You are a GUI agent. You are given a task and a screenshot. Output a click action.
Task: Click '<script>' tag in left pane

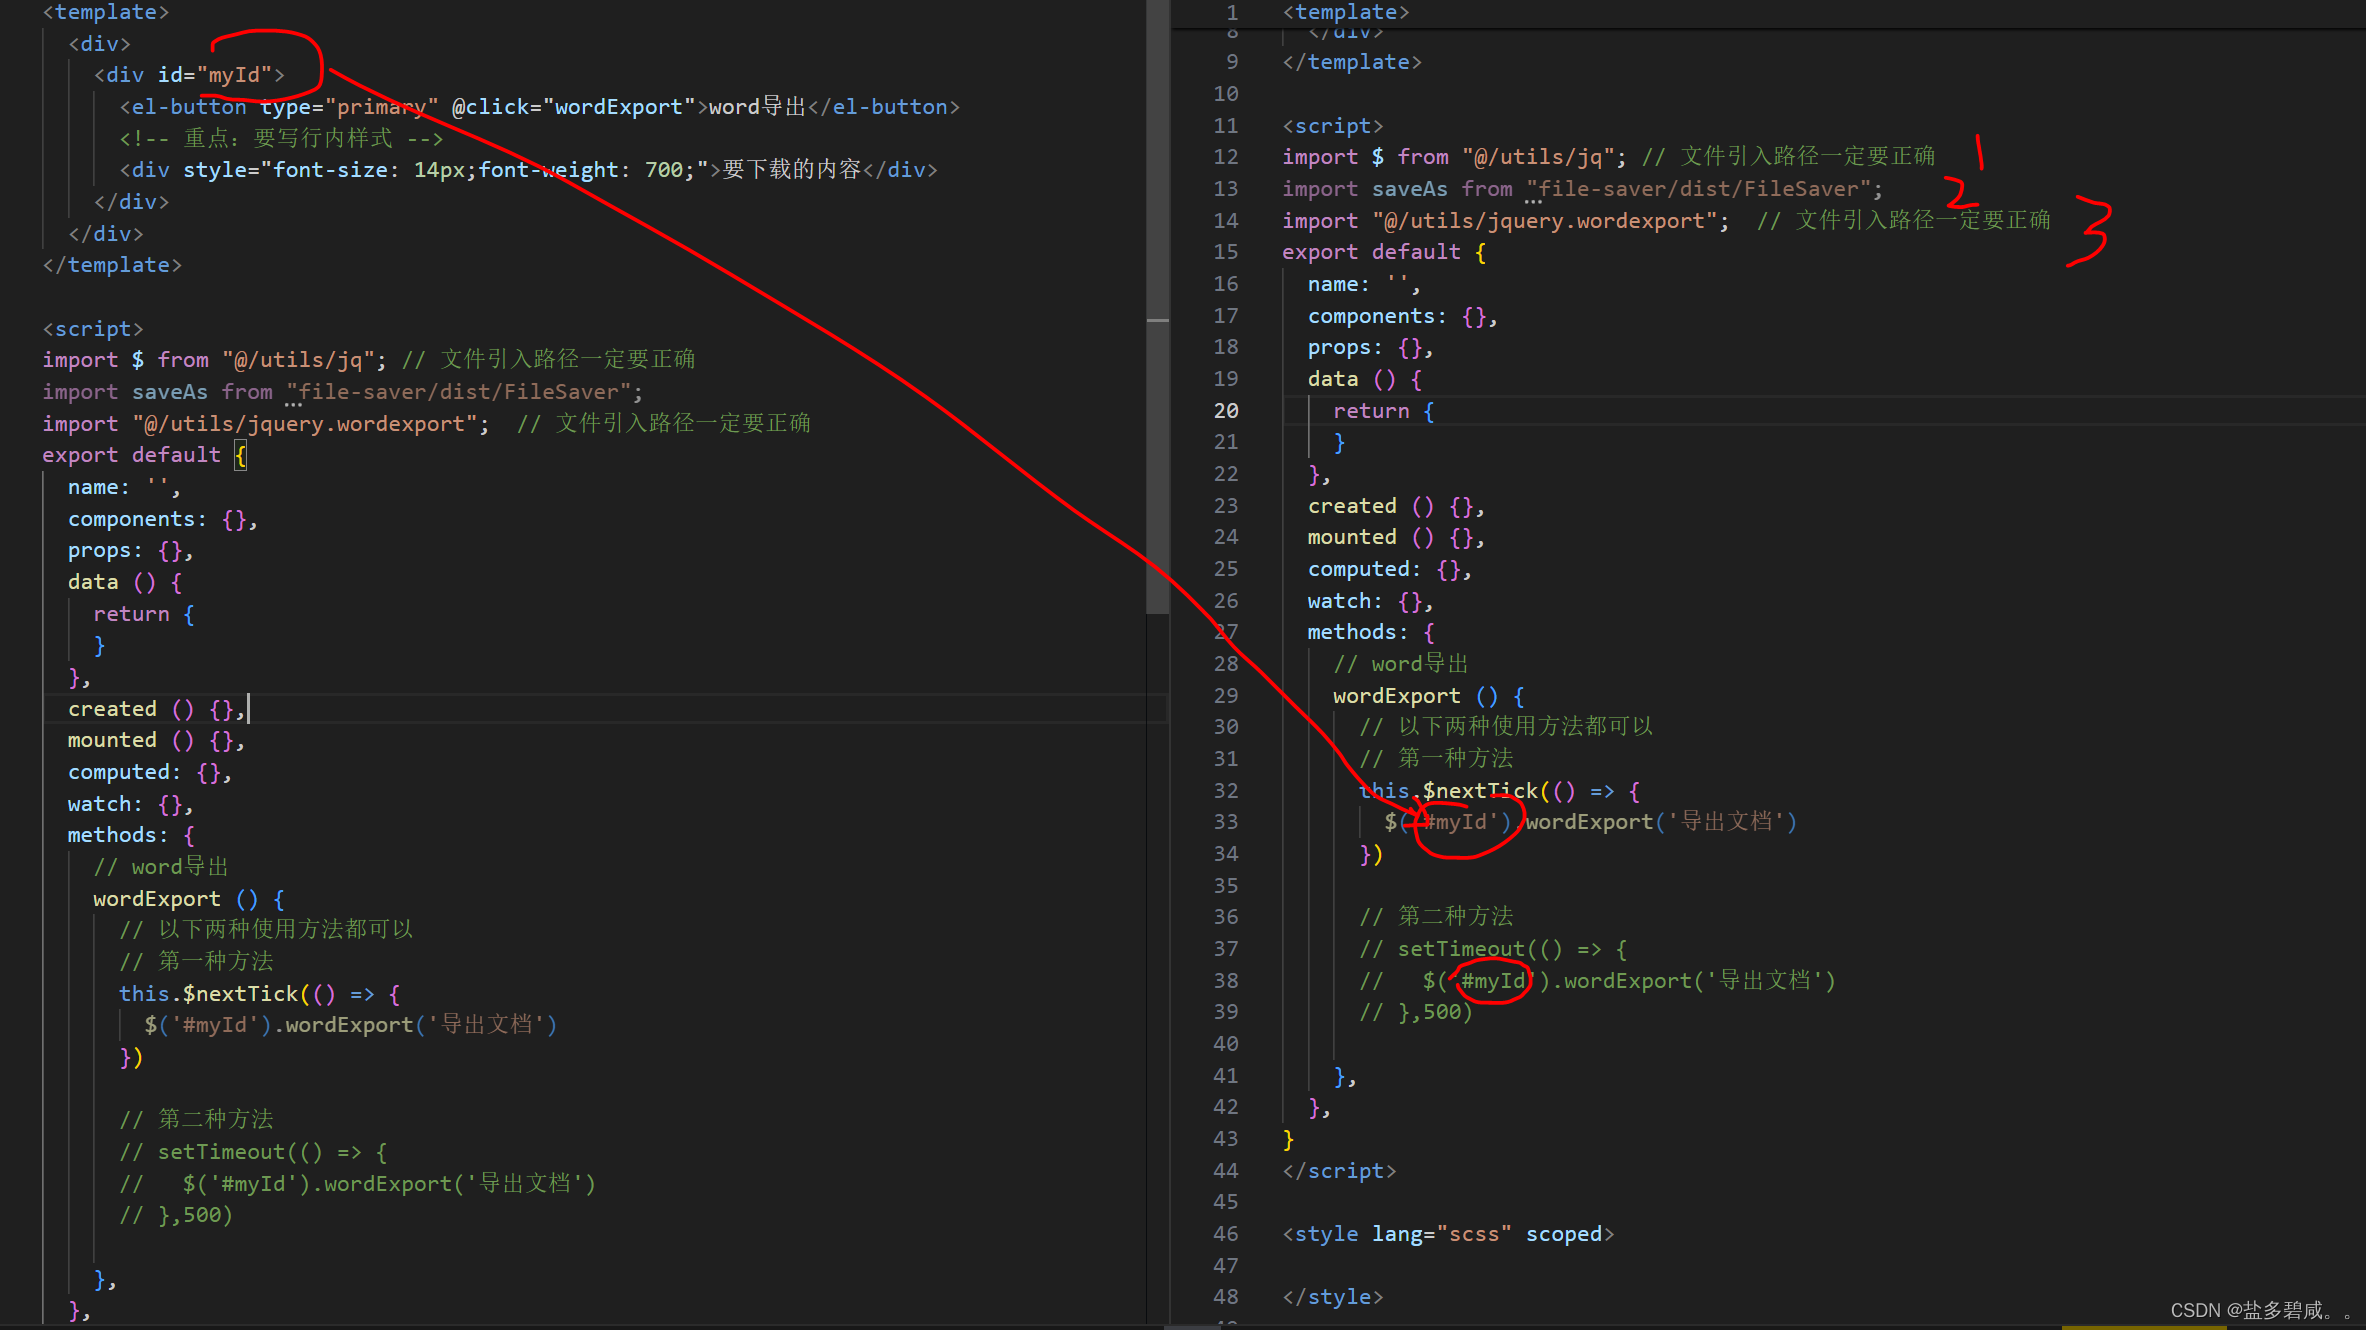coord(93,328)
